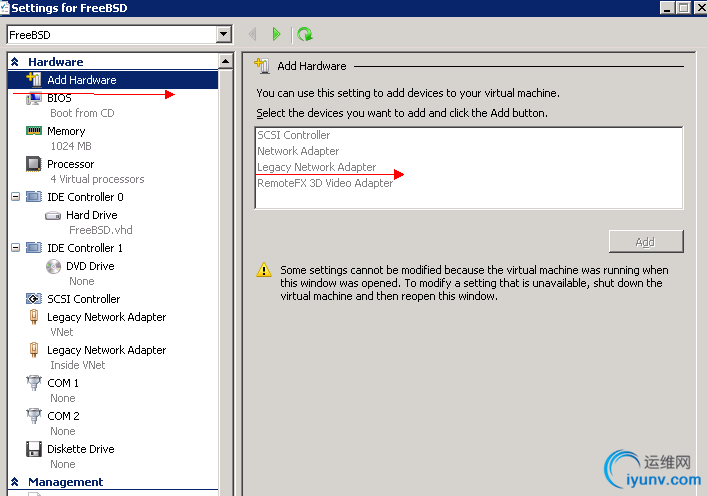Image resolution: width=707 pixels, height=496 pixels.
Task: Click the 'Boot from CD' text
Action: pyautogui.click(x=83, y=113)
